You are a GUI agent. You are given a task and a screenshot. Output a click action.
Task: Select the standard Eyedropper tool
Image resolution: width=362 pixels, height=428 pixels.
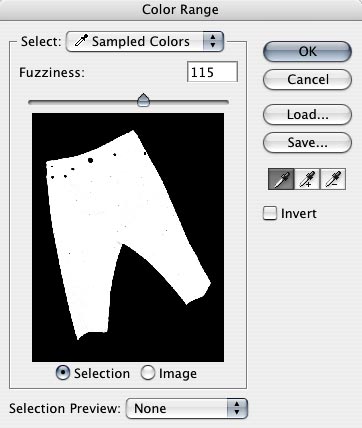[281, 179]
